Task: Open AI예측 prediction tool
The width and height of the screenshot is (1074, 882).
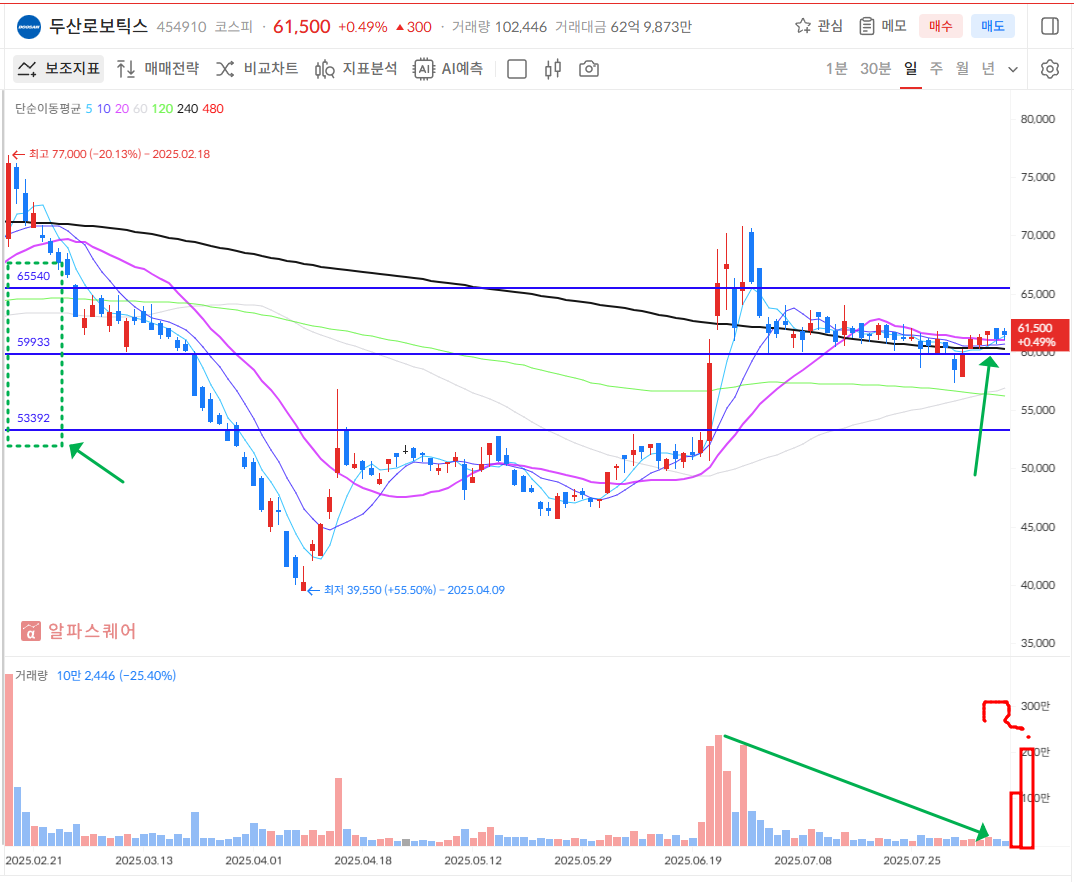Action: tap(449, 68)
